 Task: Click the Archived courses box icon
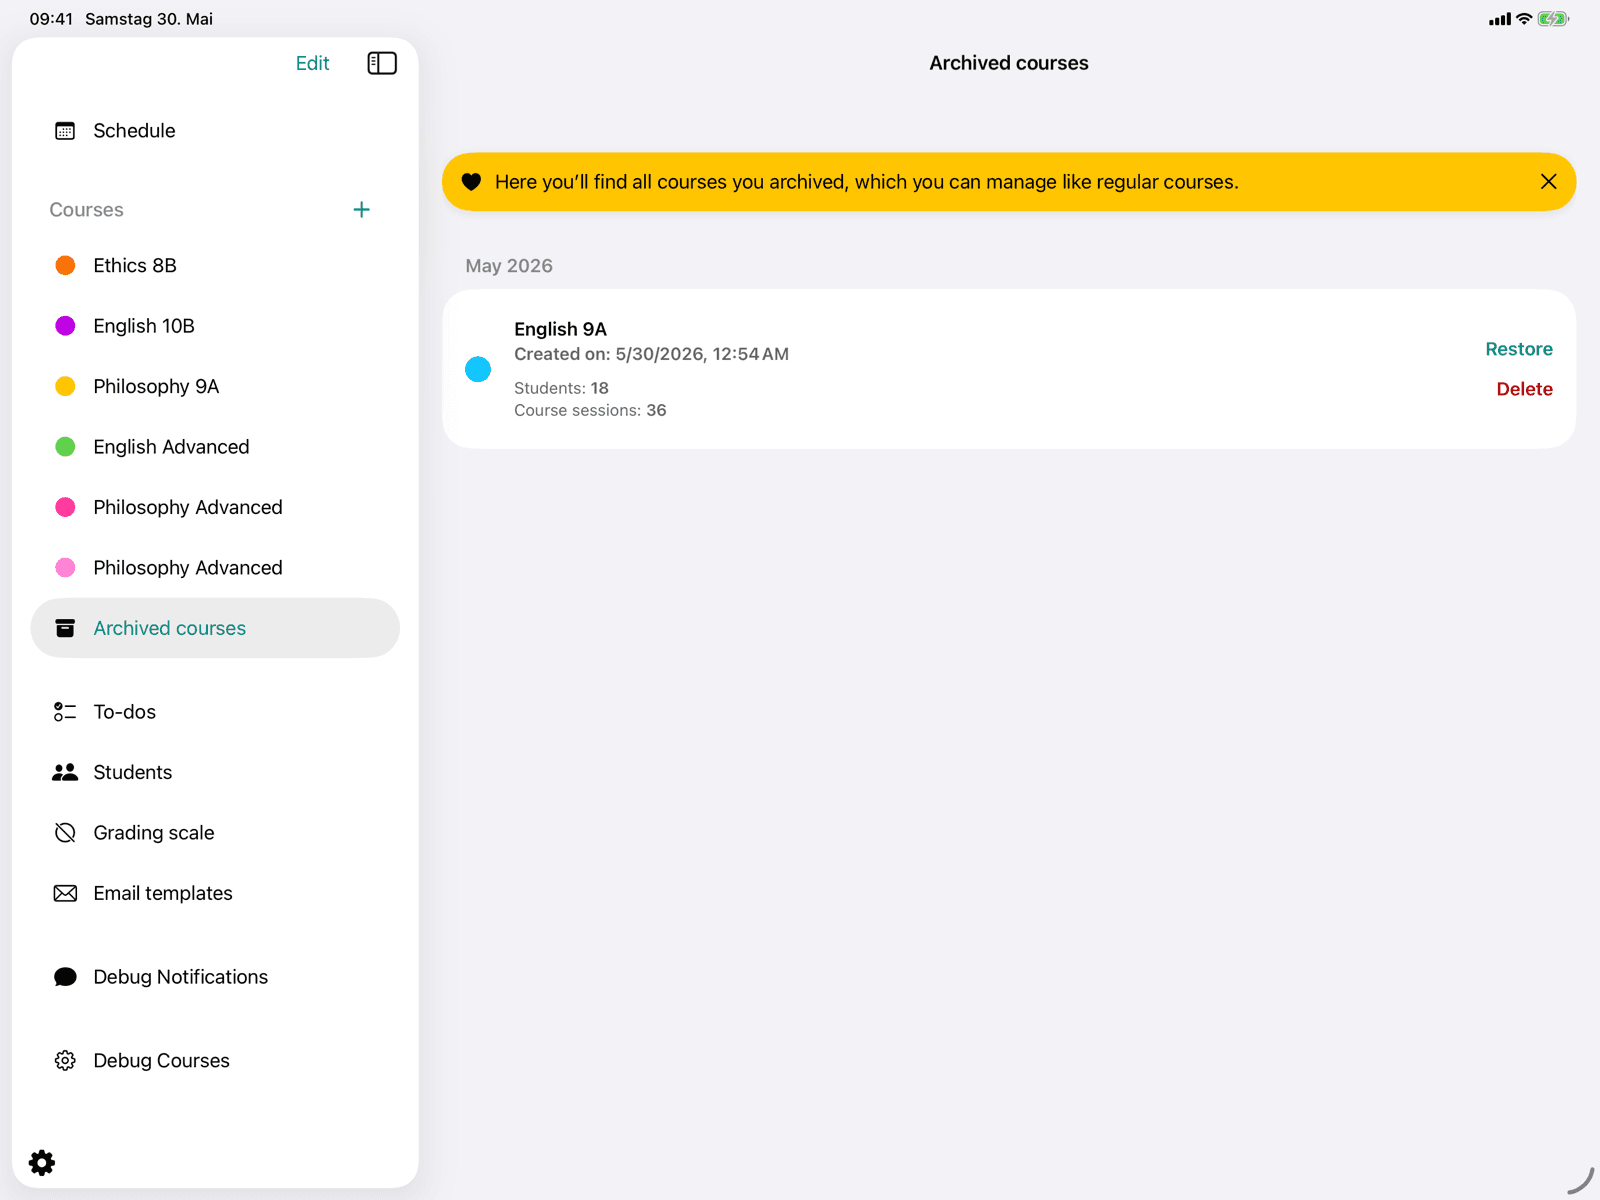tap(65, 628)
